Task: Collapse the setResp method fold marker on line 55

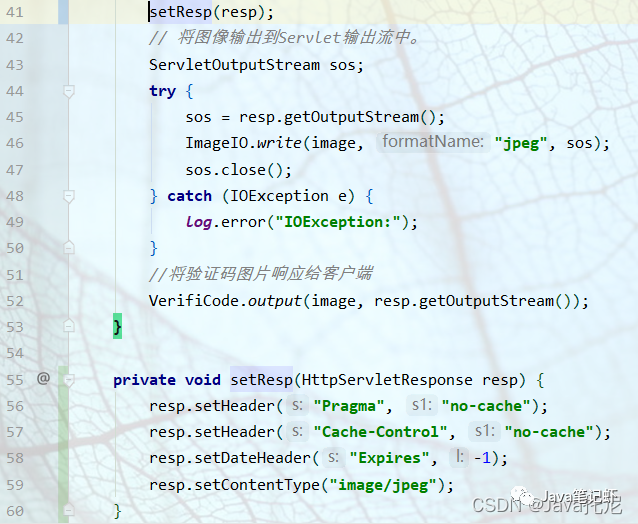Action: click(69, 380)
